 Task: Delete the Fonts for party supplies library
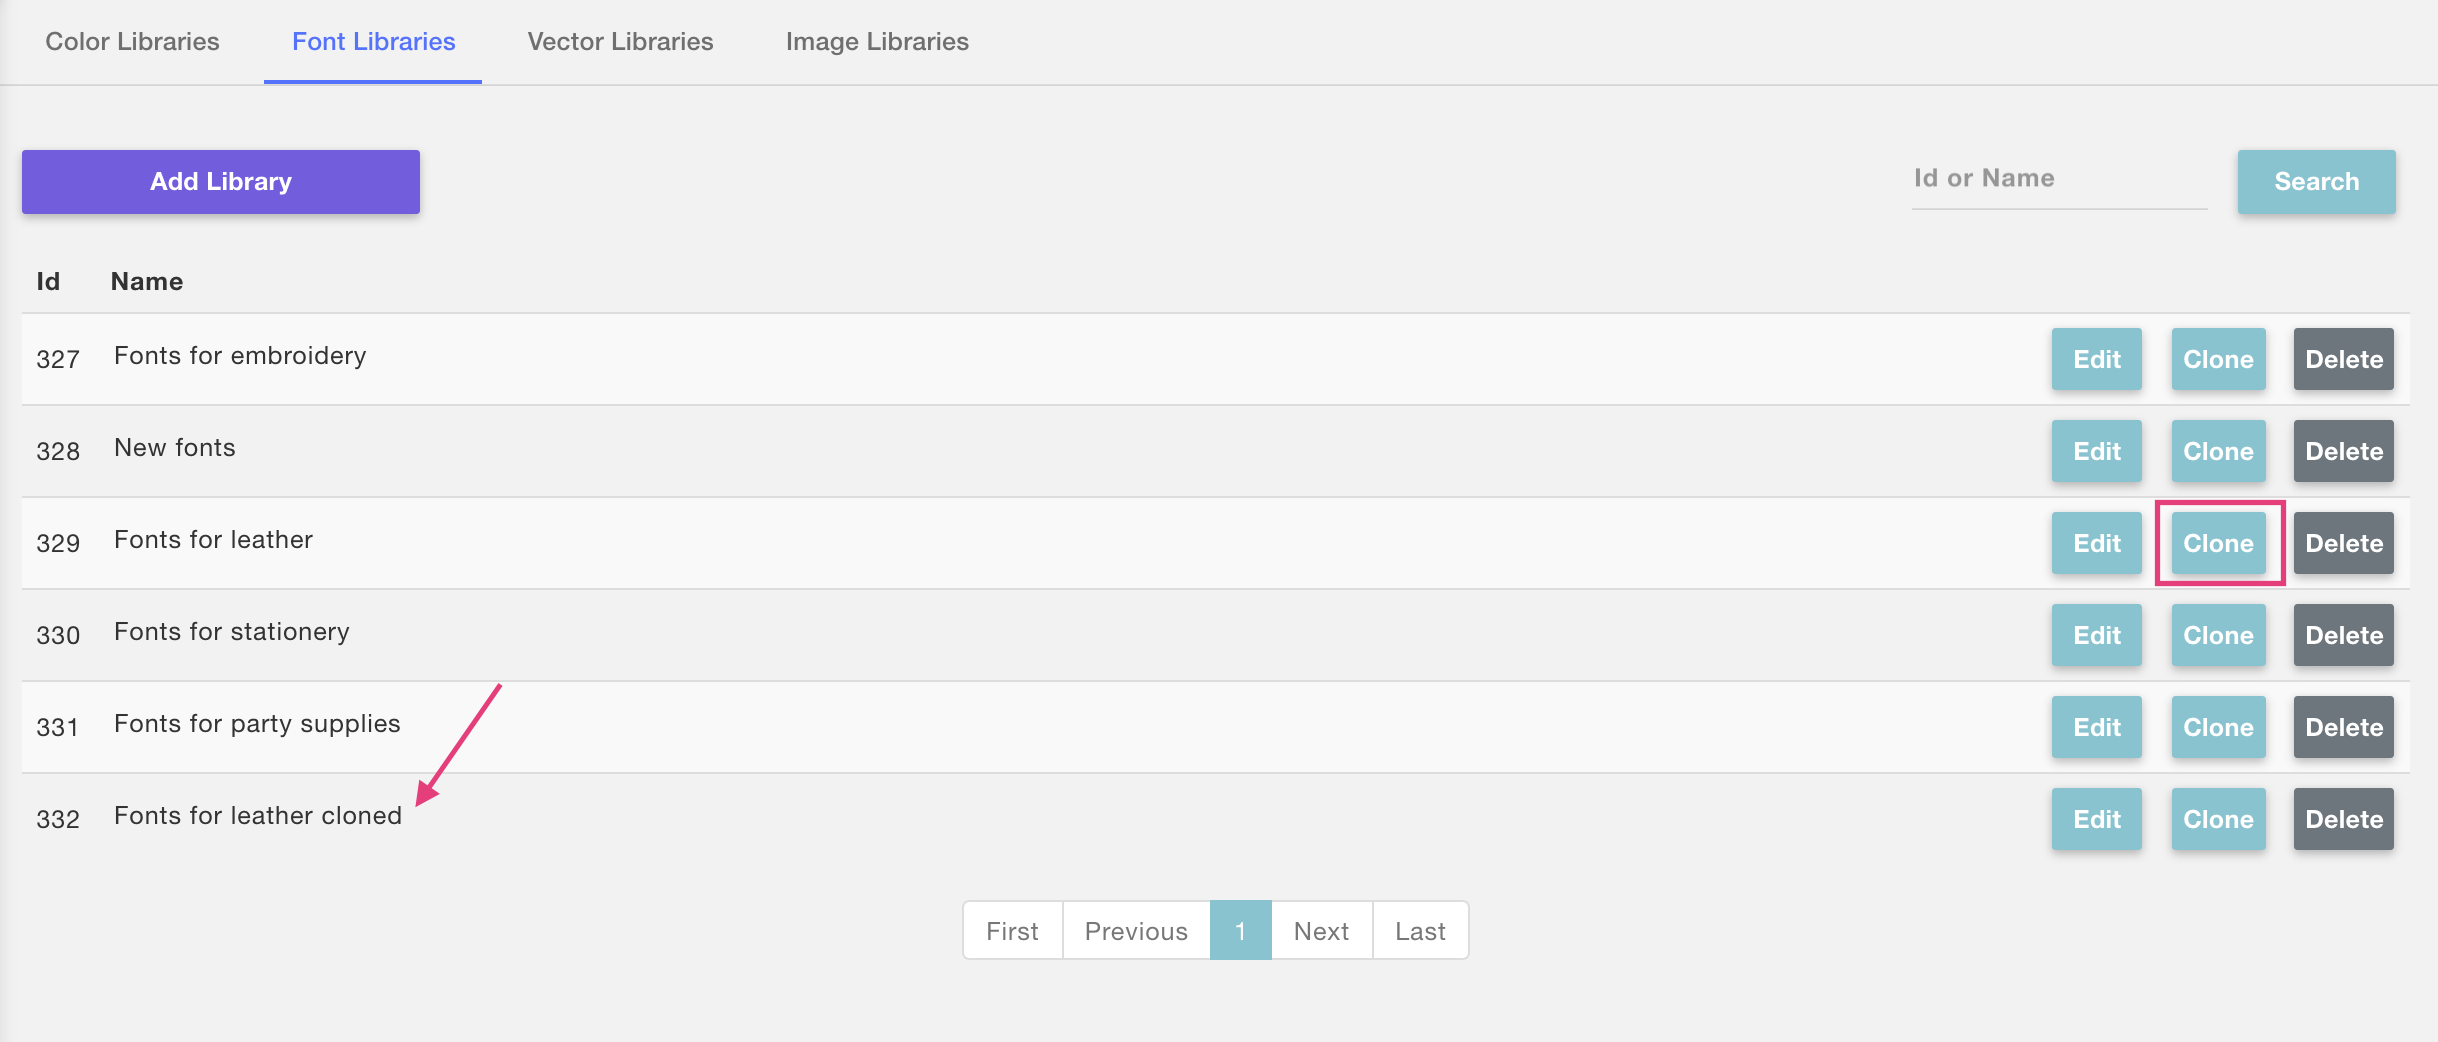(x=2343, y=727)
